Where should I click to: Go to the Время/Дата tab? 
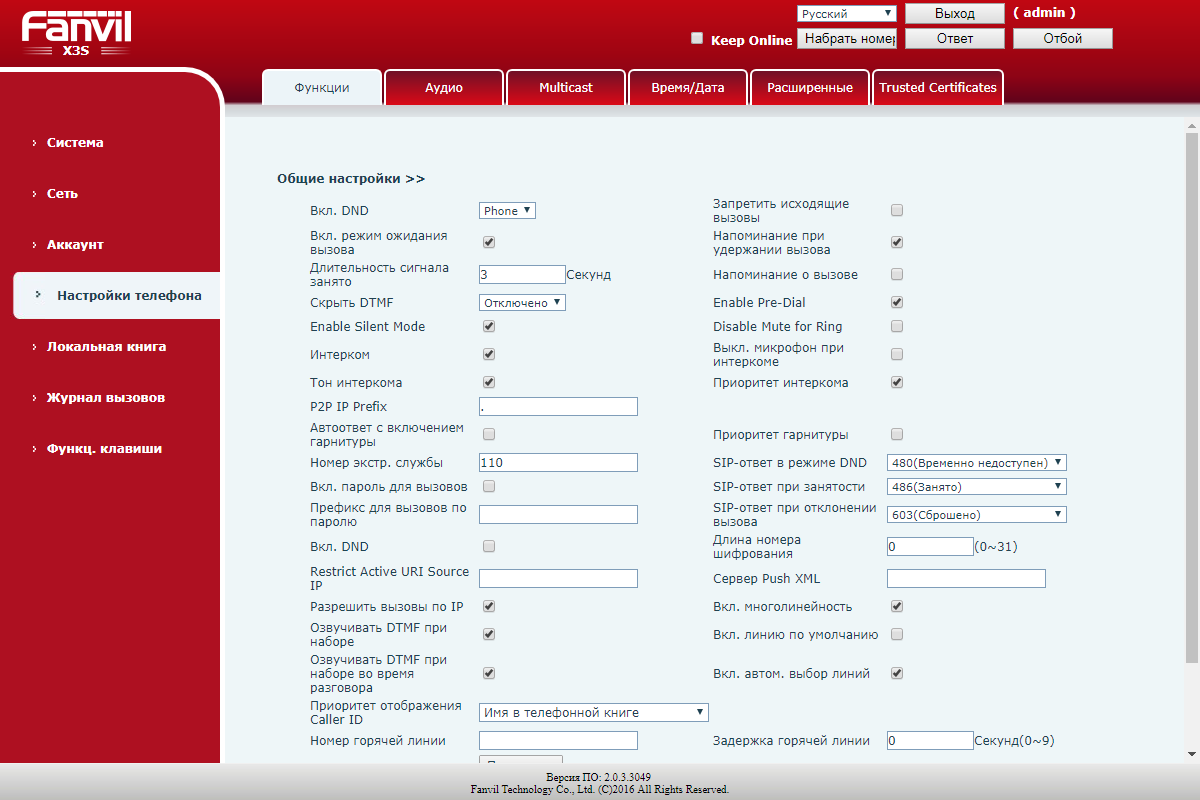(687, 88)
